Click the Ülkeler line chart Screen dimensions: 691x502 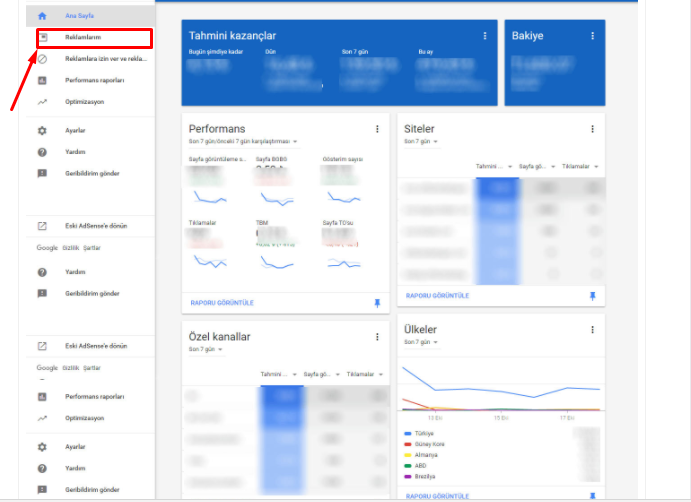pyautogui.click(x=501, y=388)
